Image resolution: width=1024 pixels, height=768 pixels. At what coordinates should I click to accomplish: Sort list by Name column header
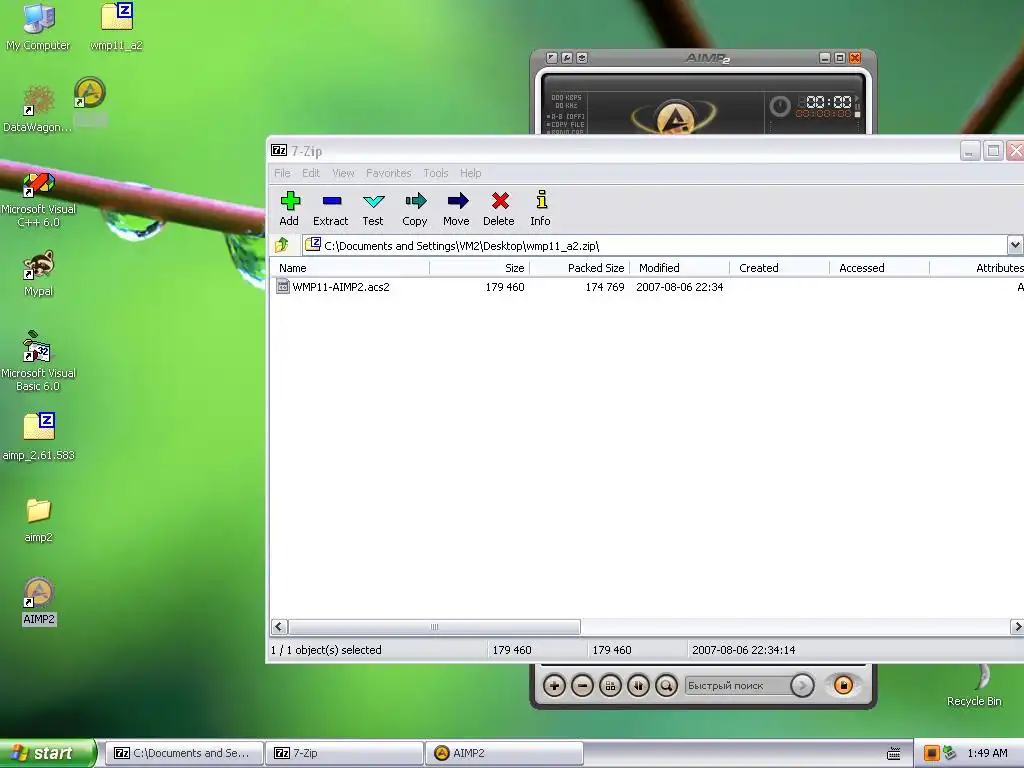coord(349,268)
